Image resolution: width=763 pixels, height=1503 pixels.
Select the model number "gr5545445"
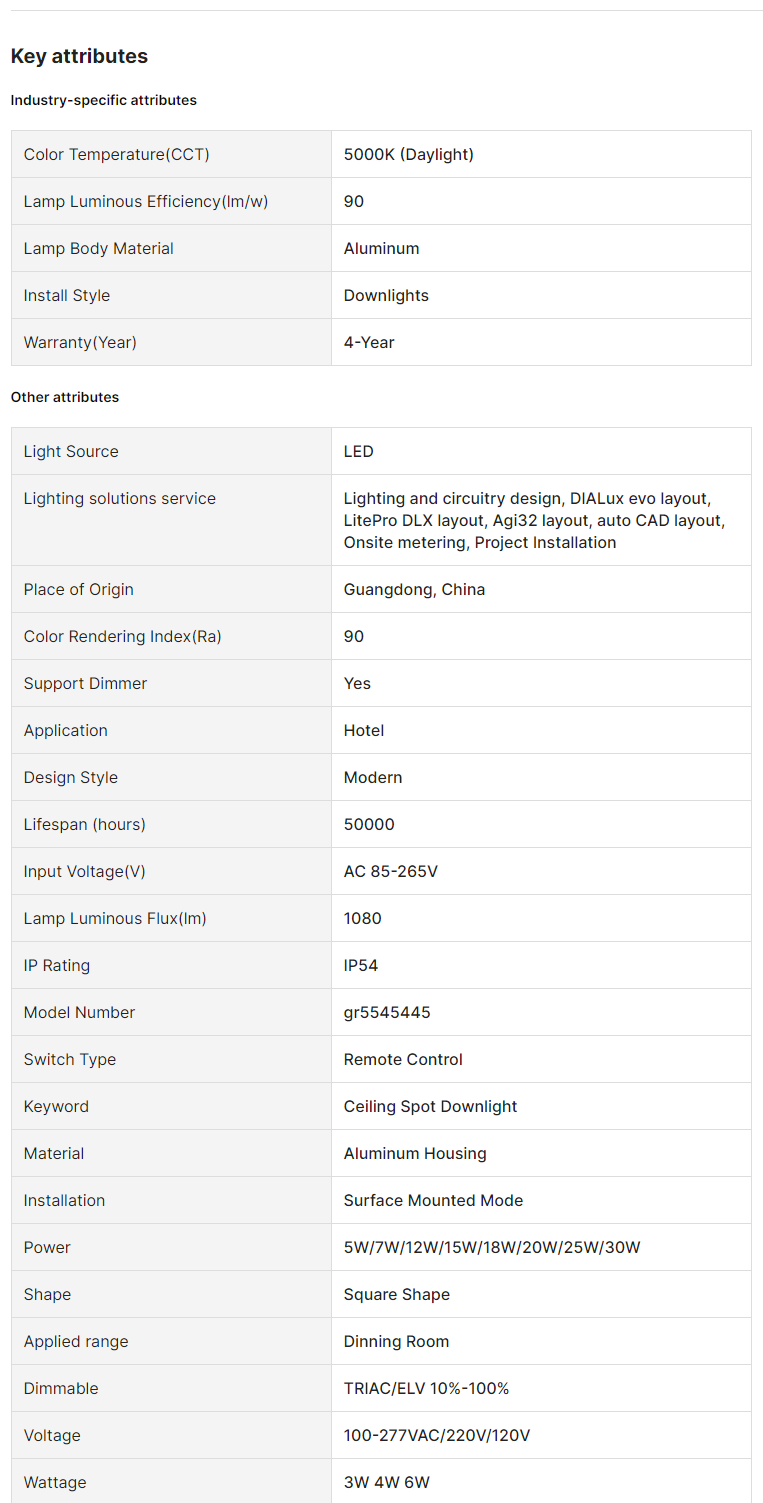click(387, 1012)
